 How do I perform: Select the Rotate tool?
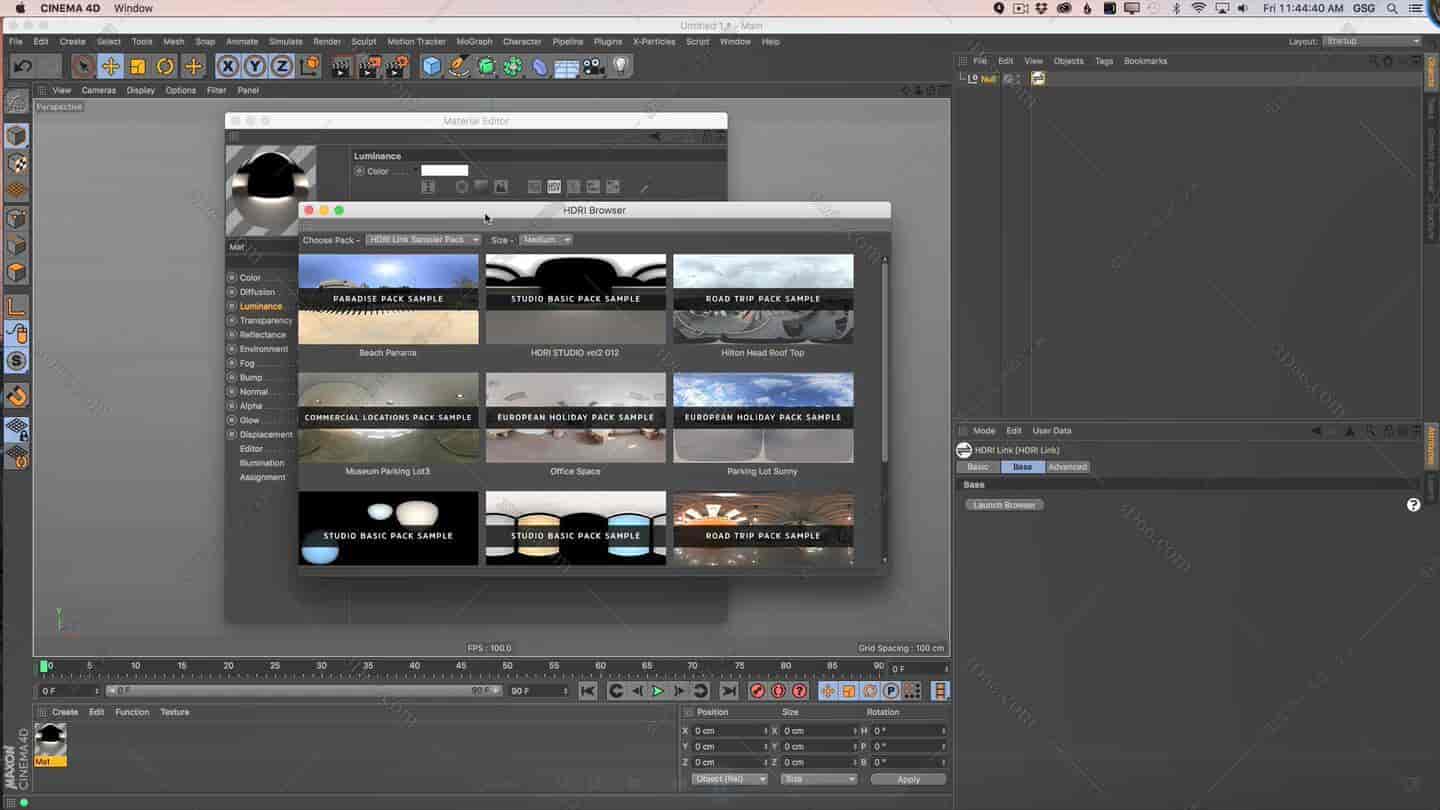166,66
